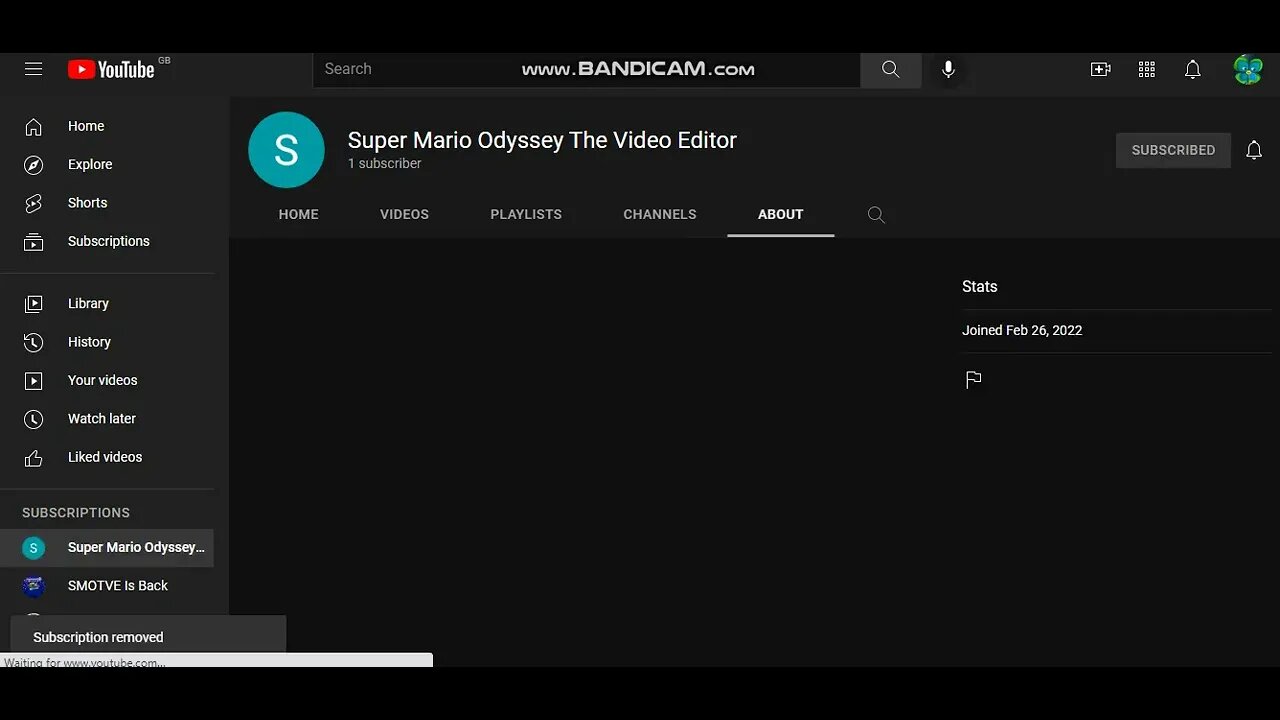
Task: Select the ABOUT tab
Action: click(x=780, y=214)
